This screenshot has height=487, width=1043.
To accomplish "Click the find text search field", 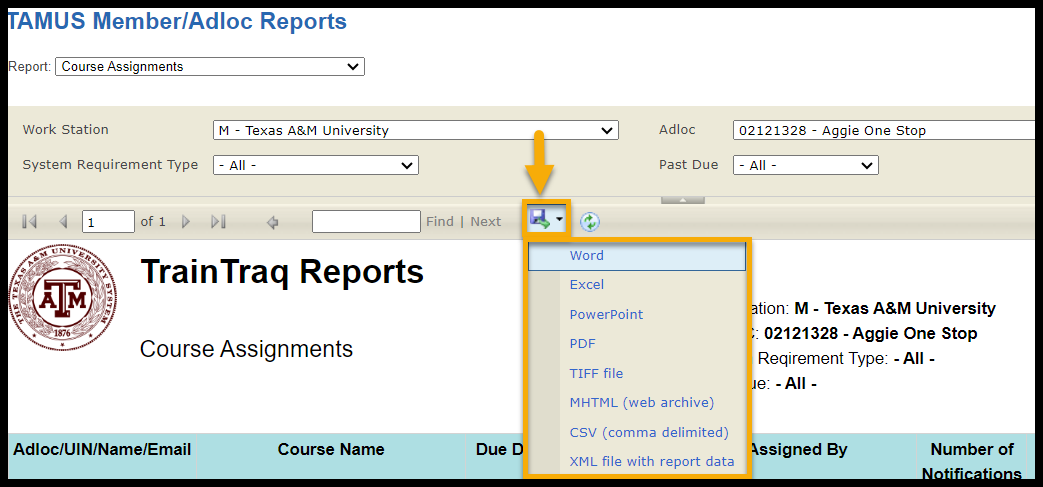I will [366, 222].
